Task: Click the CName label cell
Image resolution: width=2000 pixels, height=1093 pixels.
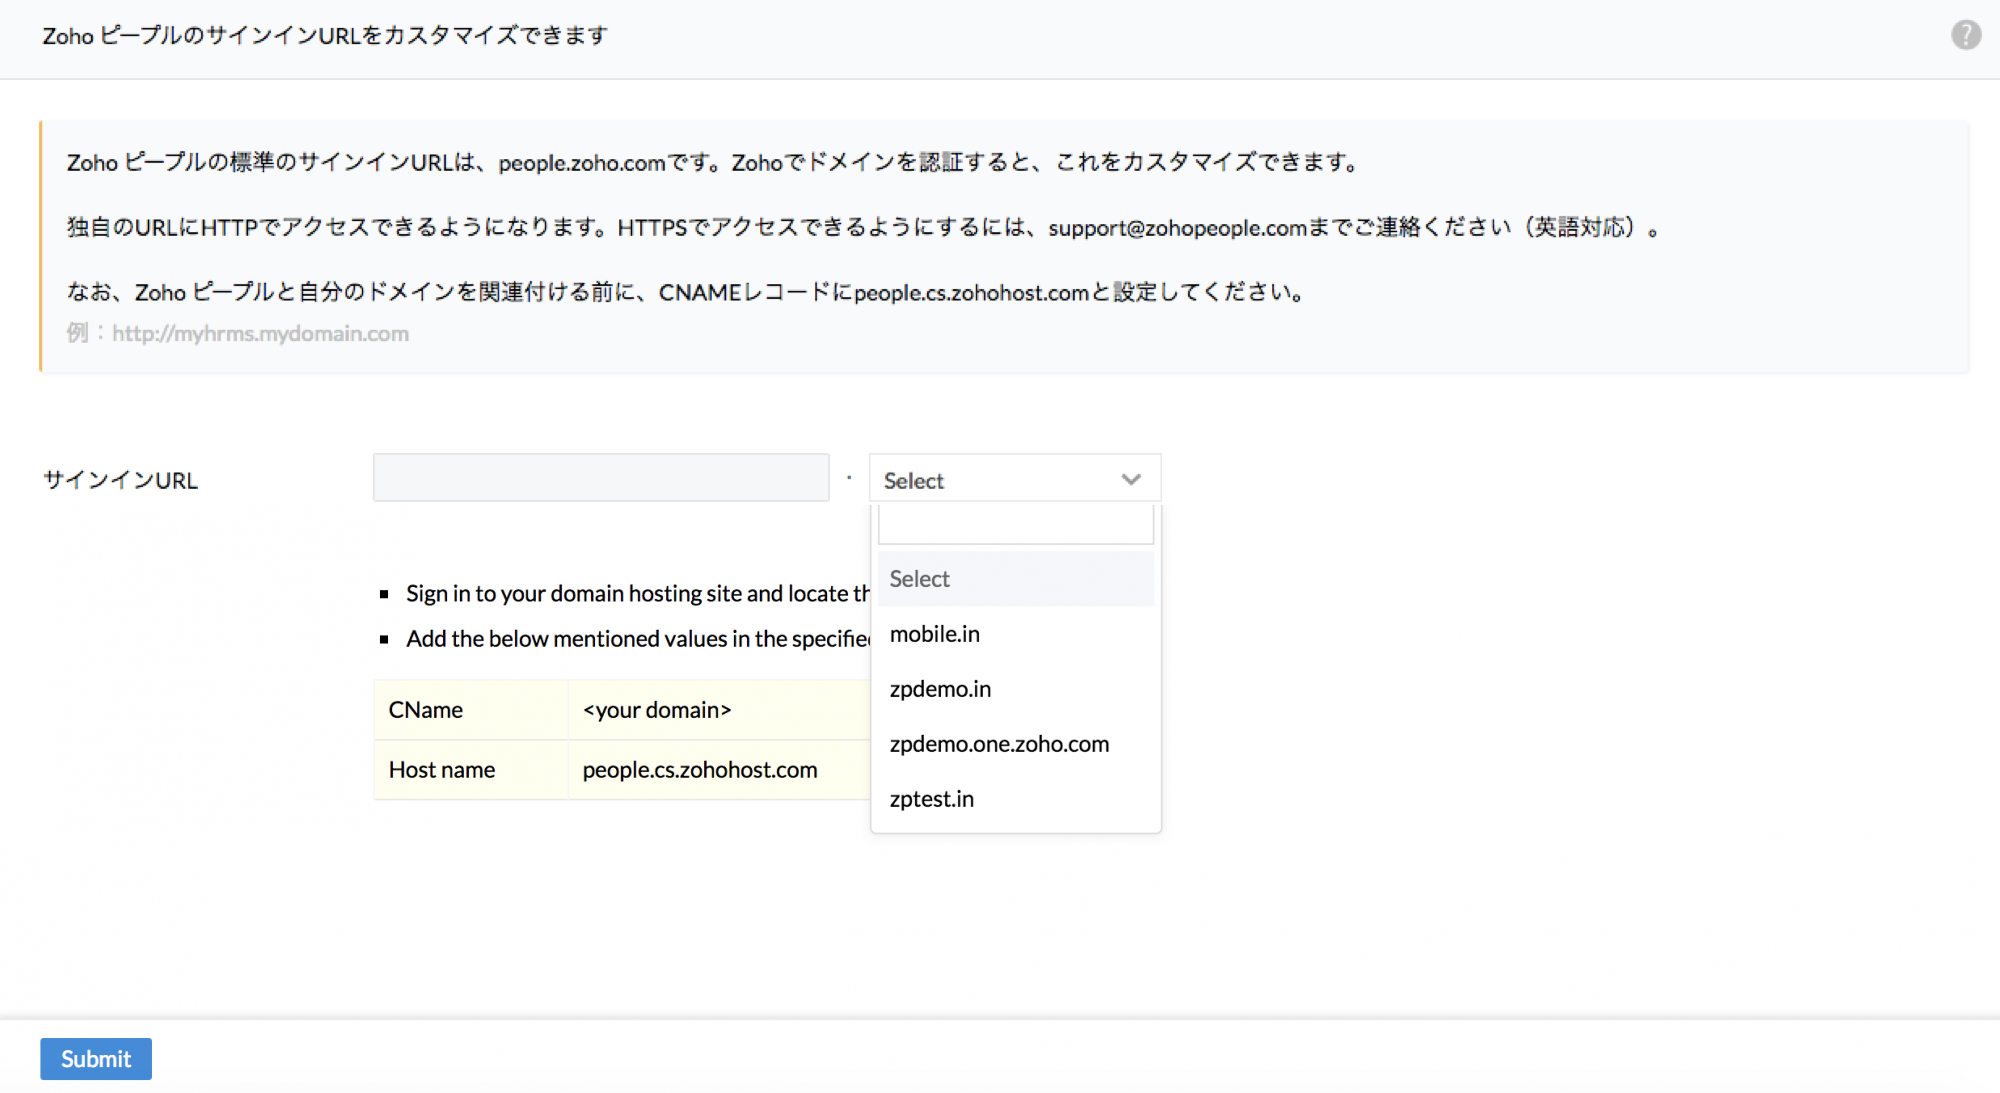Action: point(426,710)
